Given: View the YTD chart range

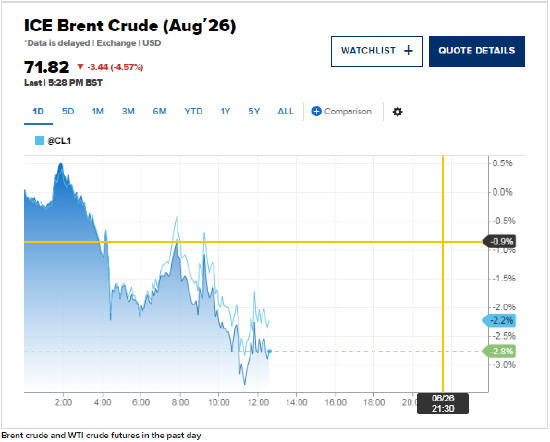Looking at the screenshot, I should point(193,112).
